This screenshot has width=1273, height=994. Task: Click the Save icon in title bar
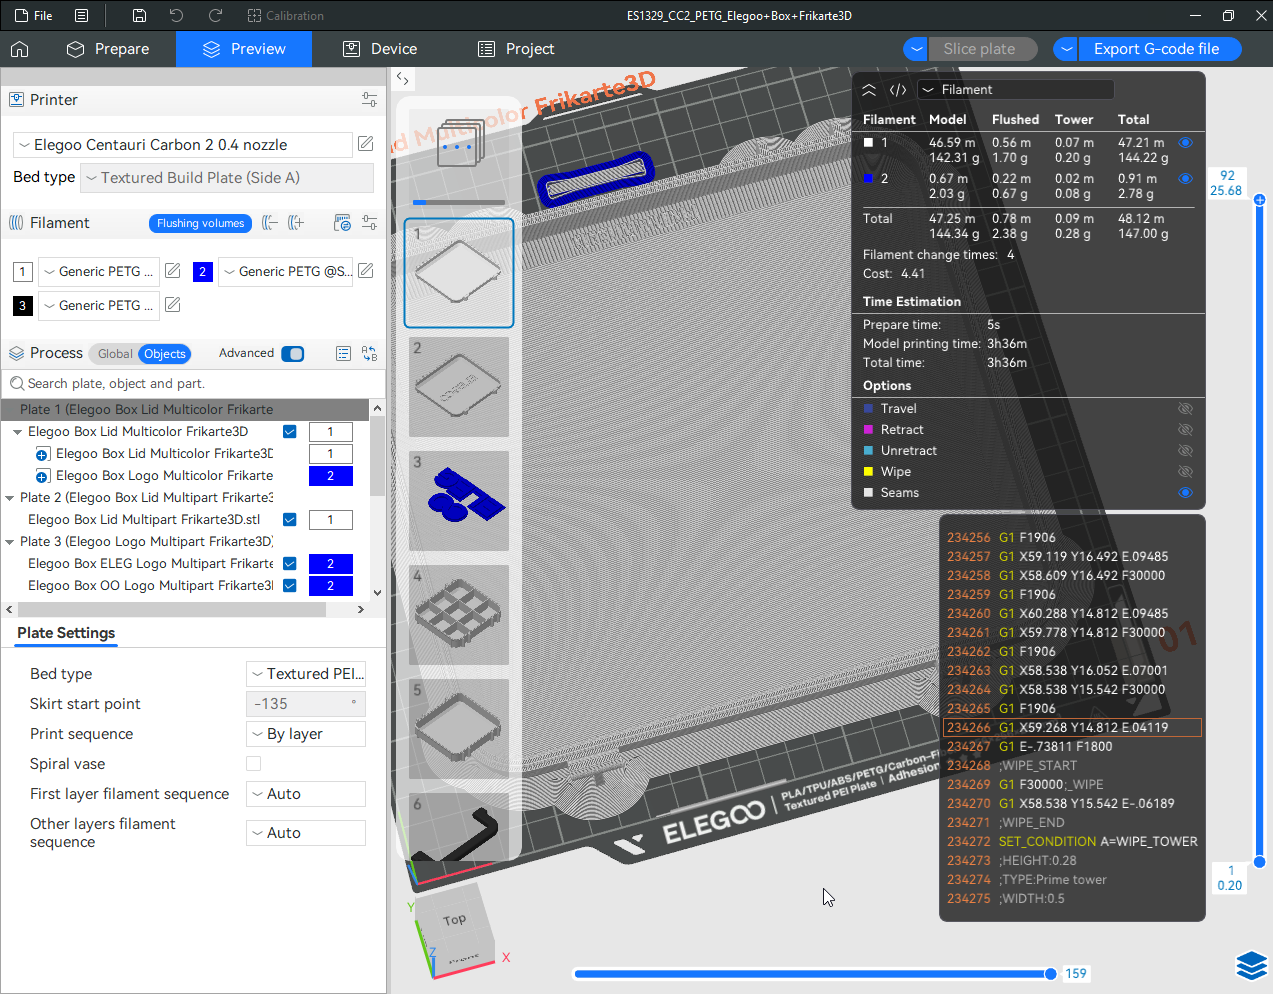click(x=139, y=16)
